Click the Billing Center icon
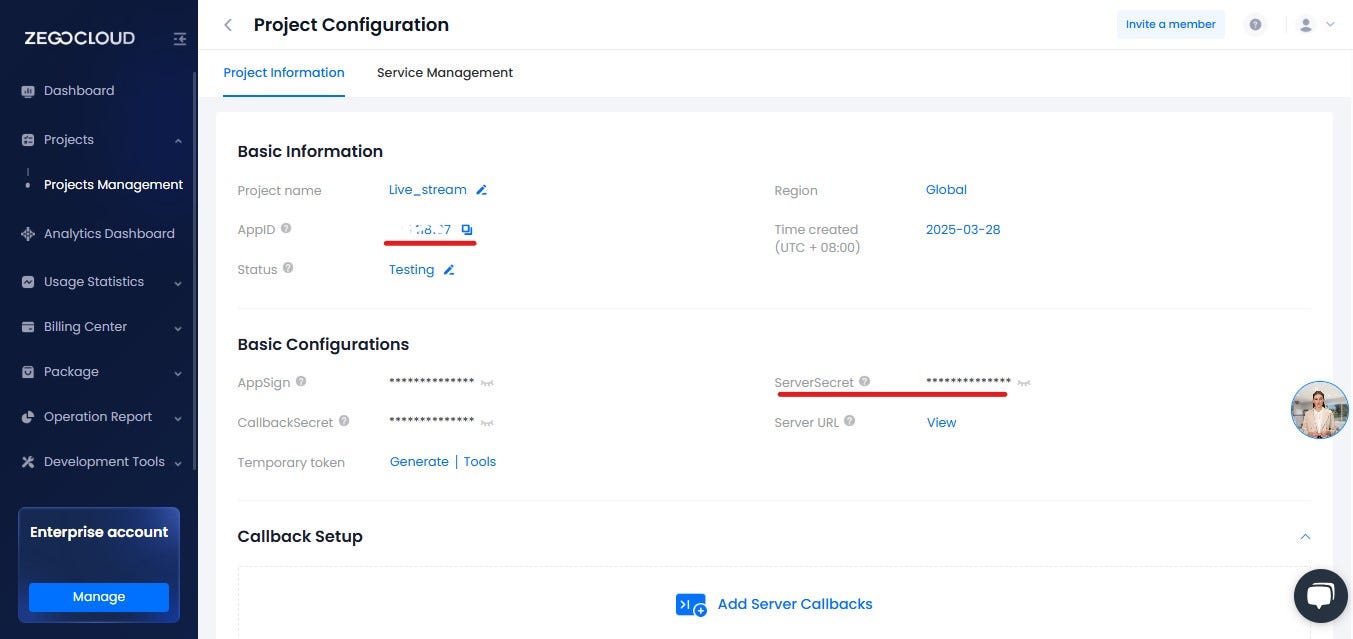The width and height of the screenshot is (1353, 639). [28, 327]
